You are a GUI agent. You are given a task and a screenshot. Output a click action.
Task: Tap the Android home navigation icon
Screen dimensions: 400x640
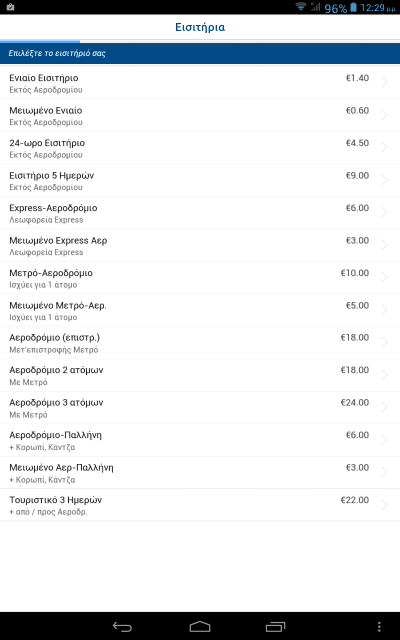click(200, 627)
